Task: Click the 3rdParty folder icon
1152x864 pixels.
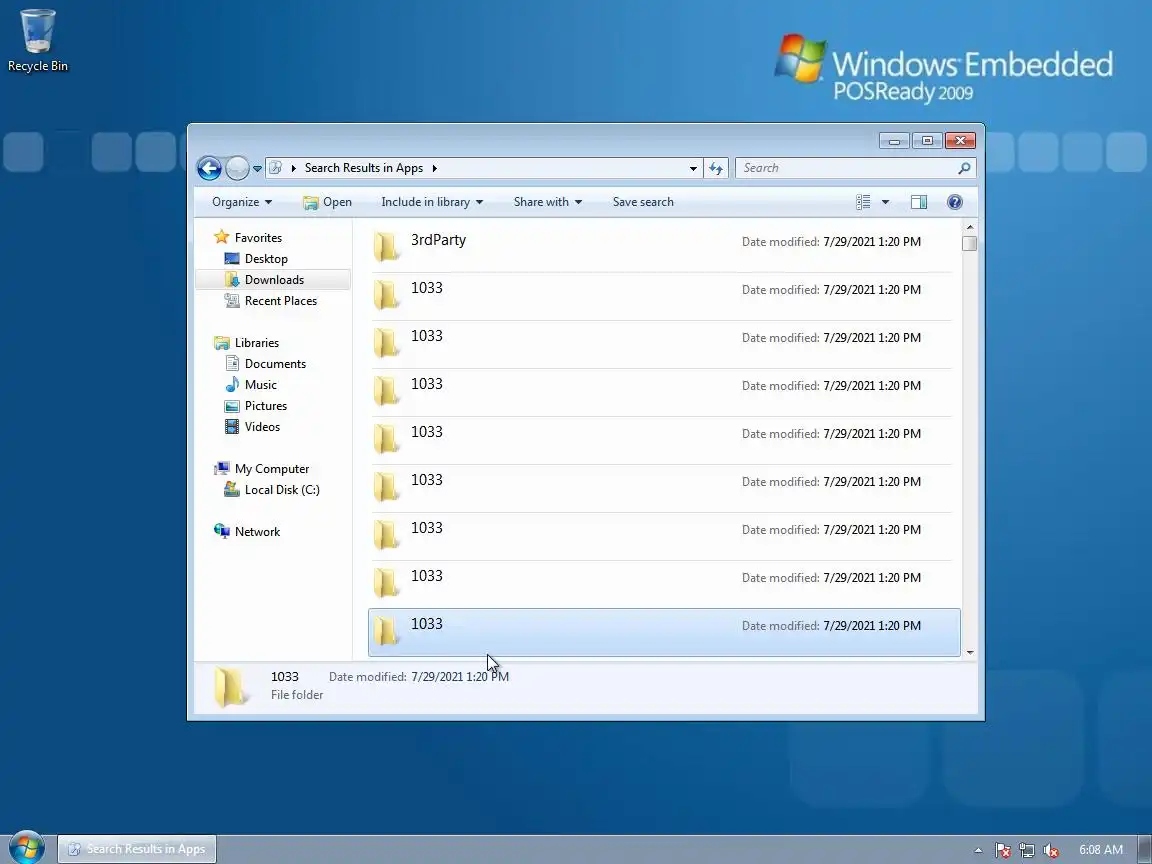Action: click(386, 248)
